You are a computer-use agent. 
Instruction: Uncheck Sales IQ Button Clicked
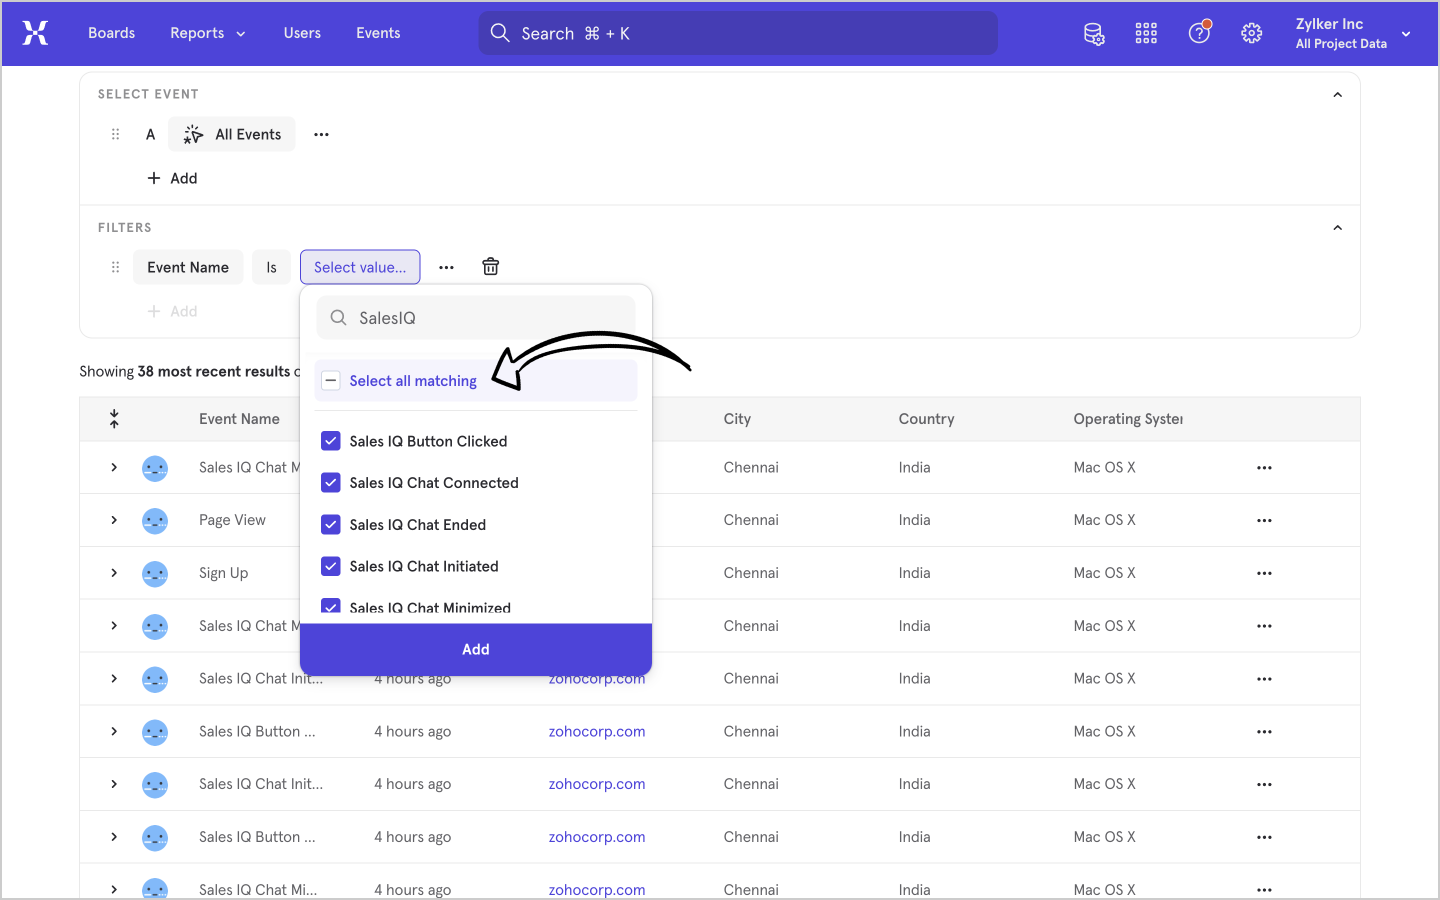click(x=331, y=441)
